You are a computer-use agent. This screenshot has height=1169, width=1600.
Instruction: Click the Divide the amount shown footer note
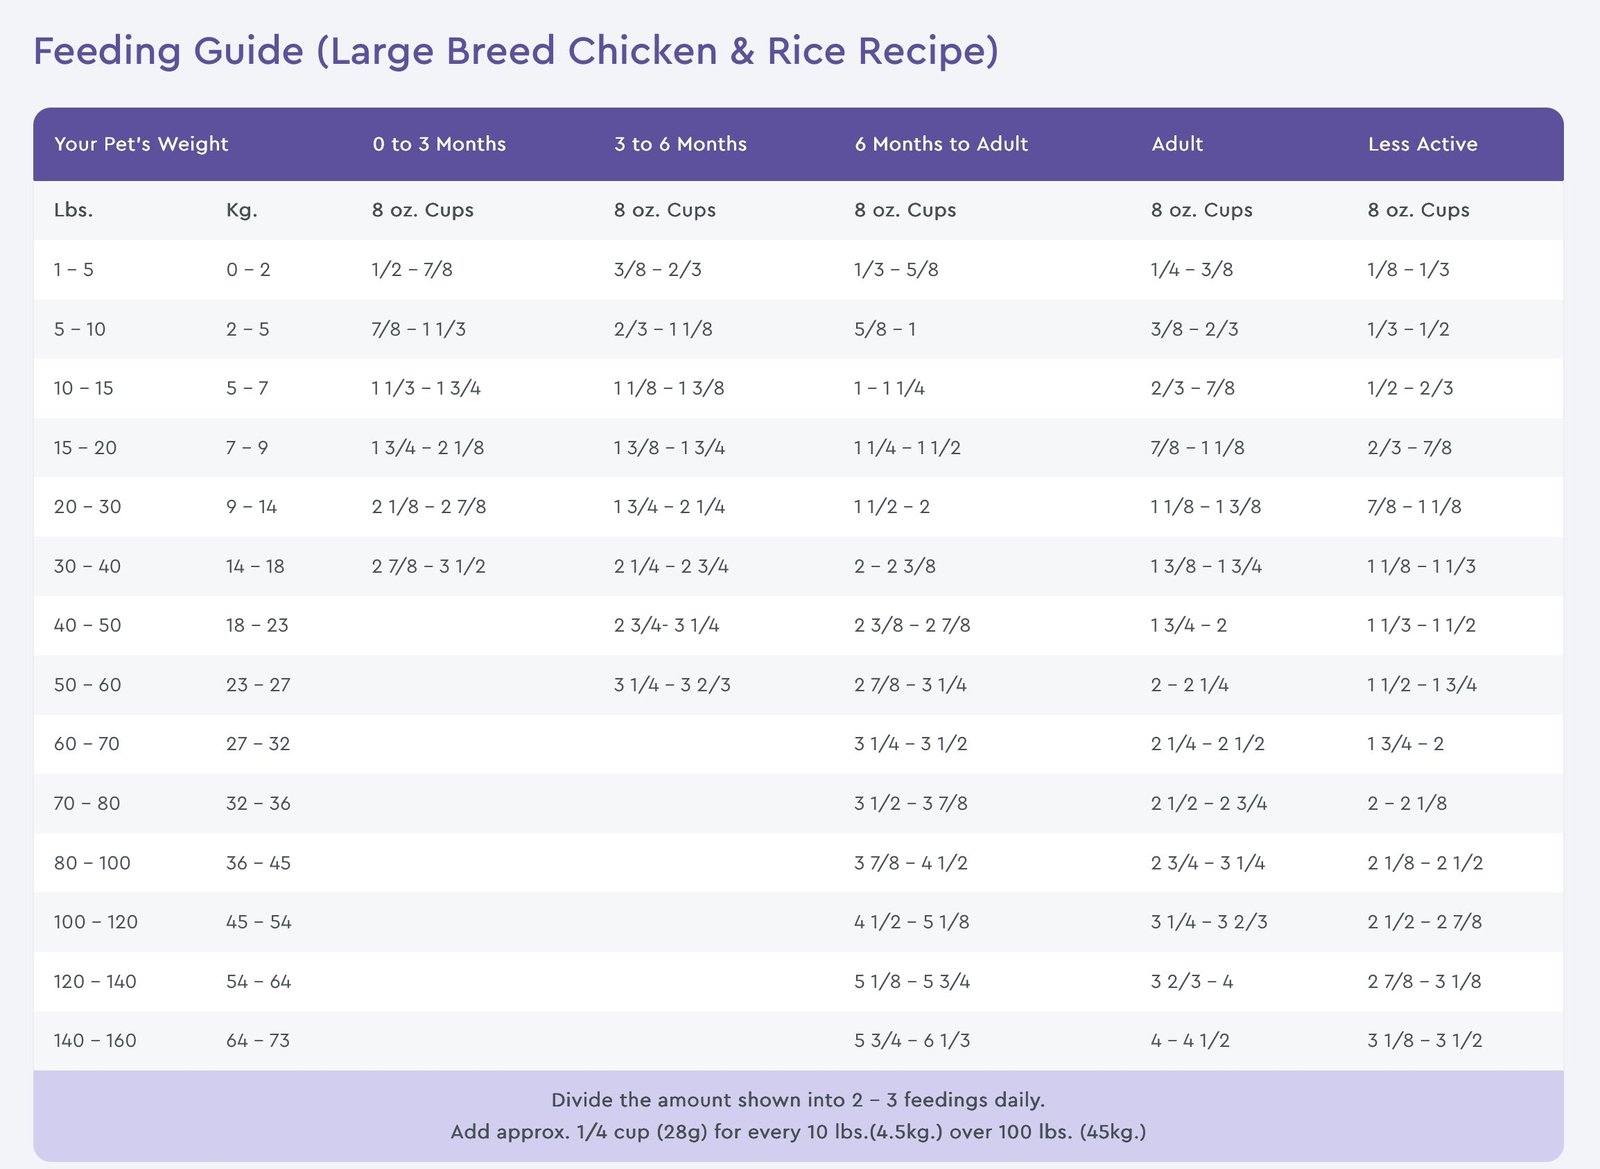[798, 1100]
